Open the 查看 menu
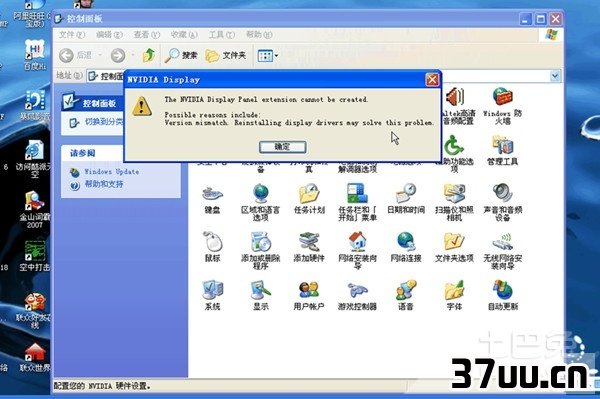 [x=147, y=35]
